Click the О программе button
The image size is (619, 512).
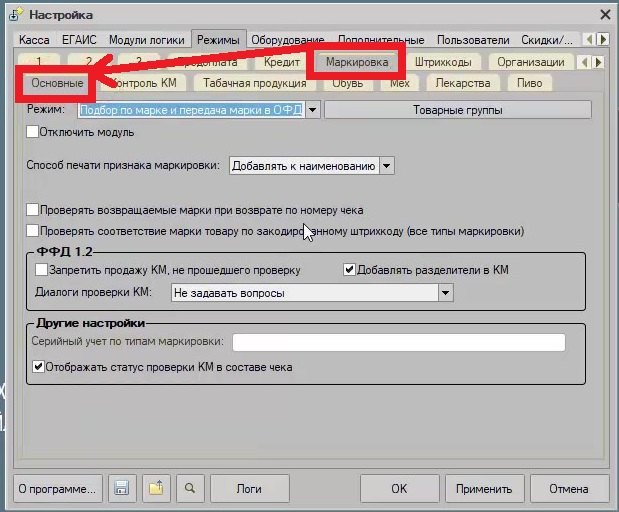[x=58, y=488]
